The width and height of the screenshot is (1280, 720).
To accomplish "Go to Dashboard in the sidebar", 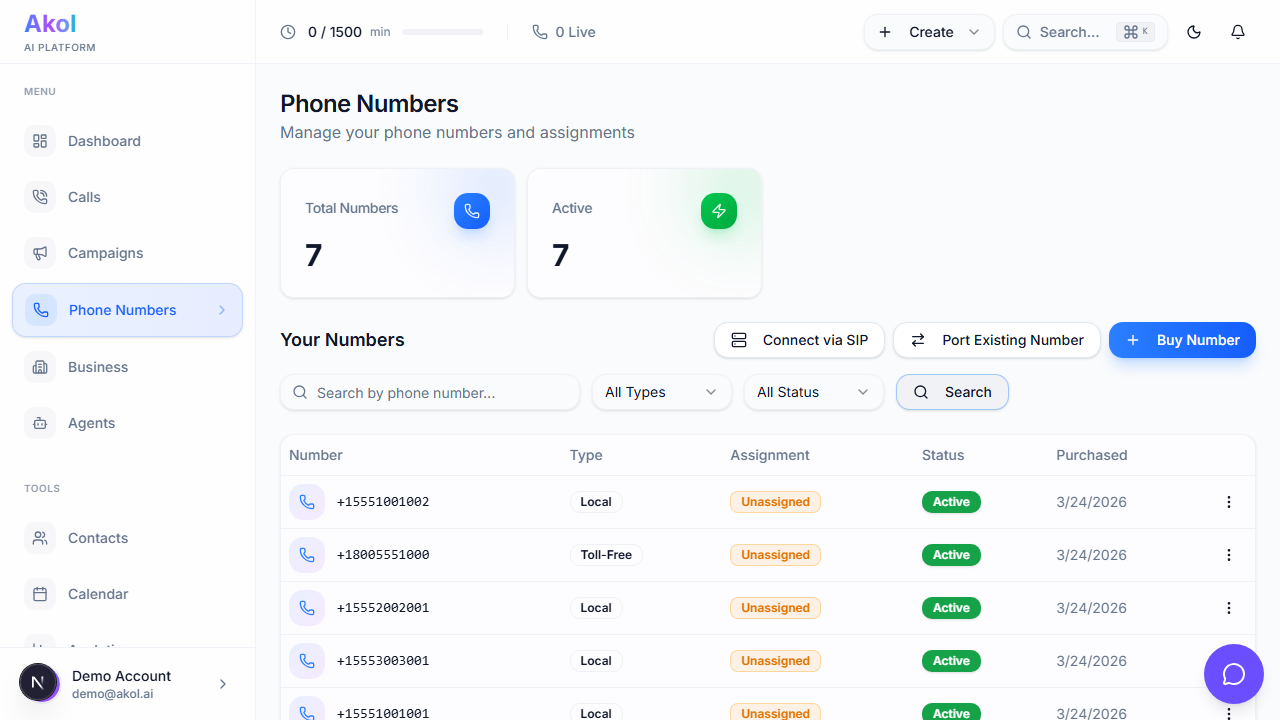I will pyautogui.click(x=104, y=141).
